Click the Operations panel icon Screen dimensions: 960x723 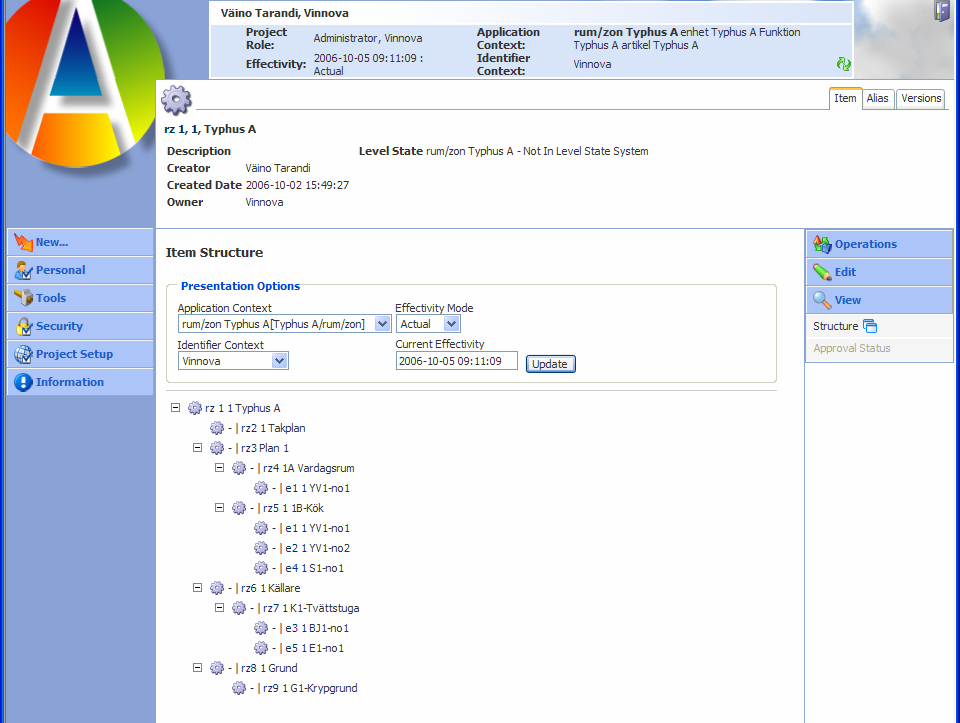coord(822,244)
